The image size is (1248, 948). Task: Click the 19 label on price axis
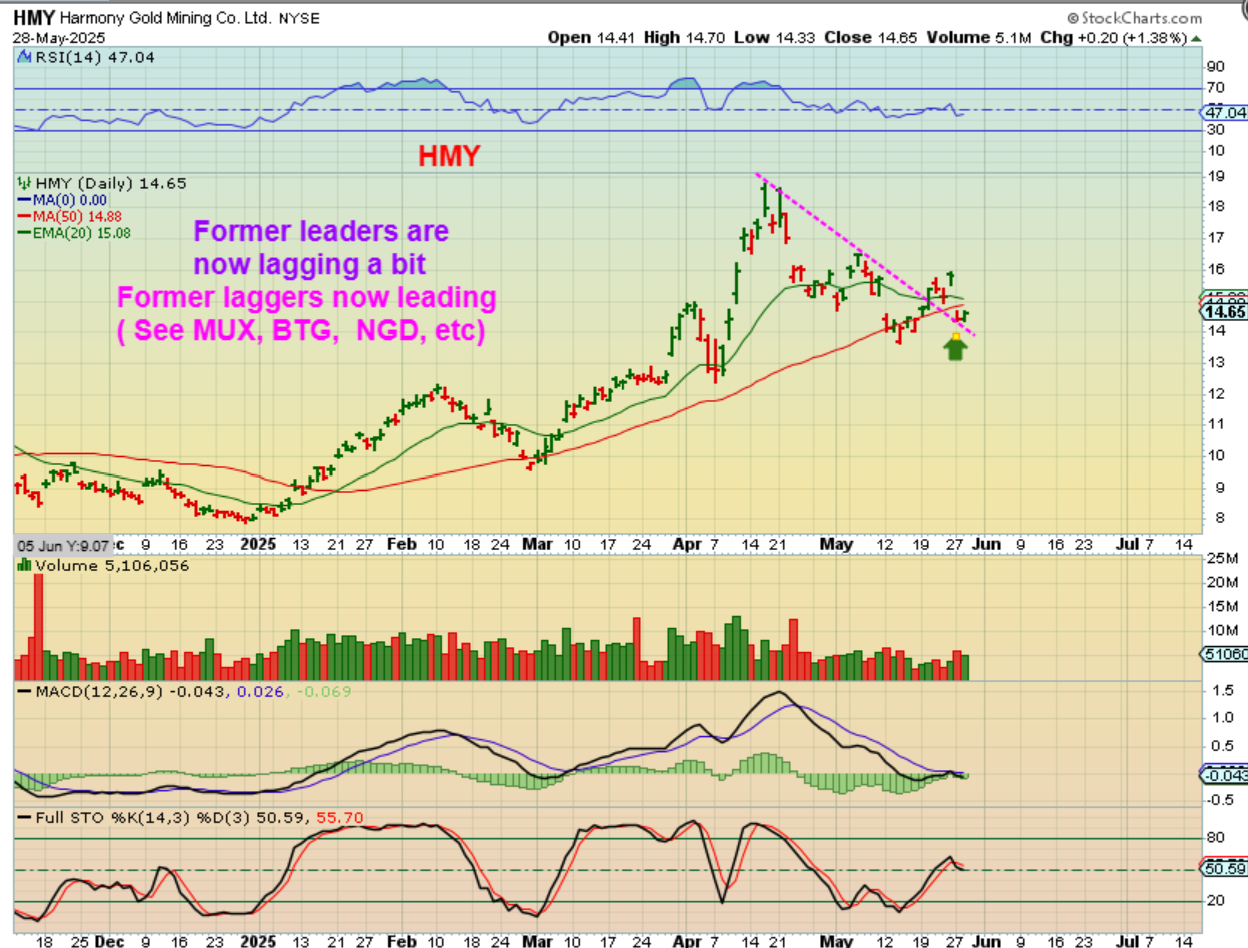click(1217, 175)
